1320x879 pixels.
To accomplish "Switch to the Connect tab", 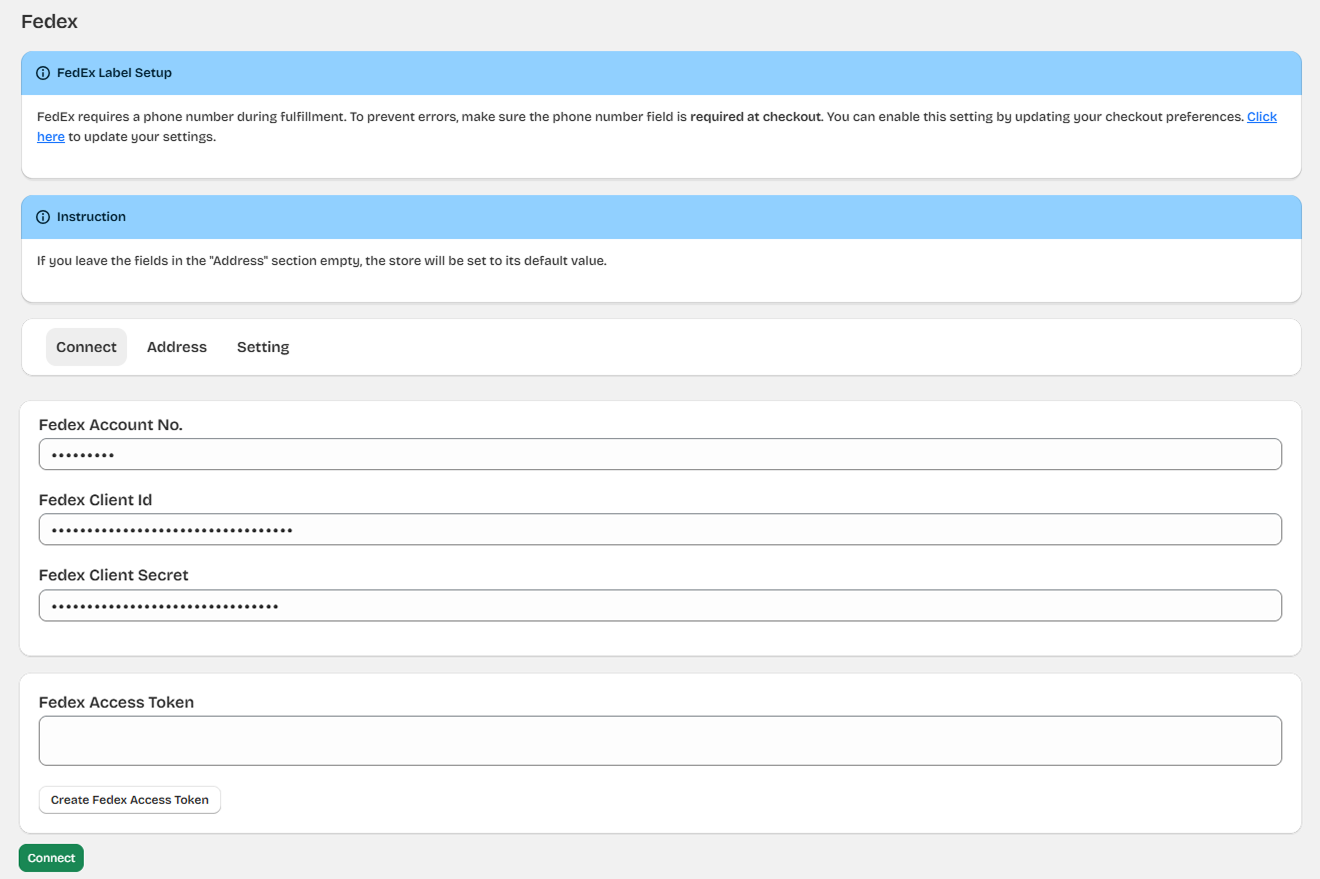I will pos(86,347).
